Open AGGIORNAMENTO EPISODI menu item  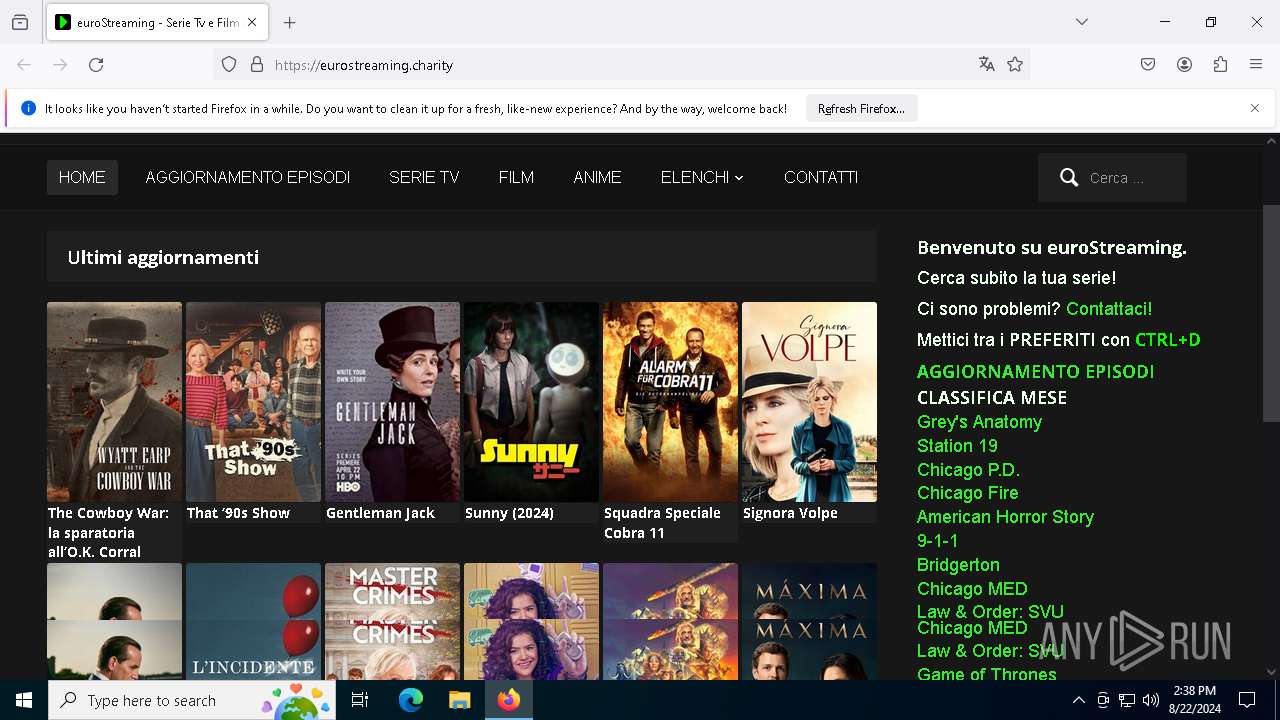248,177
